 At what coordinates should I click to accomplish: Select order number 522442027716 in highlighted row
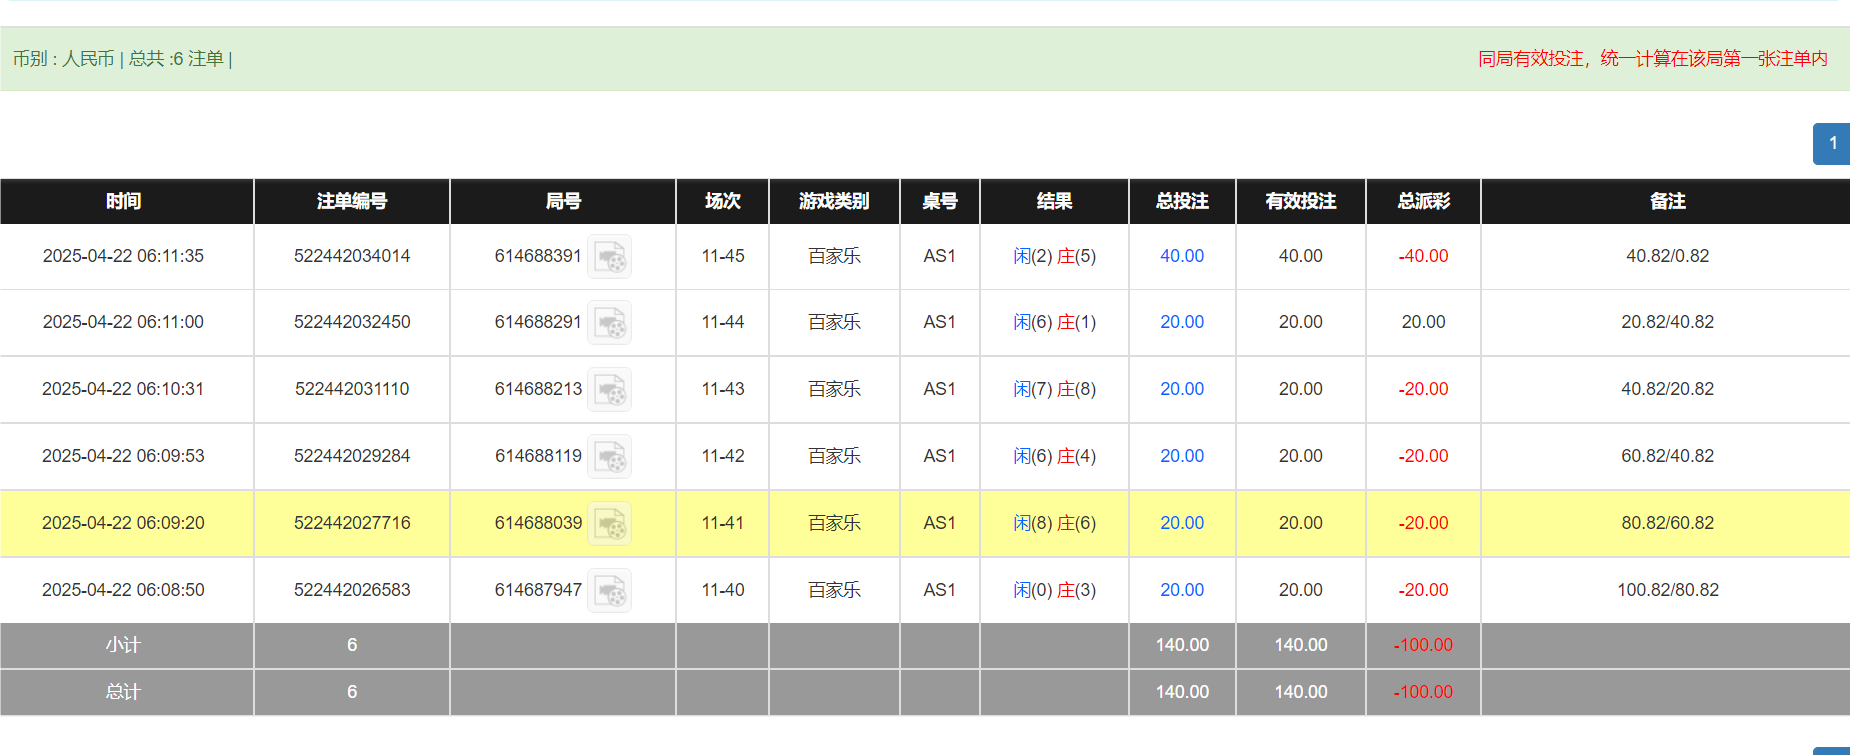click(x=352, y=523)
